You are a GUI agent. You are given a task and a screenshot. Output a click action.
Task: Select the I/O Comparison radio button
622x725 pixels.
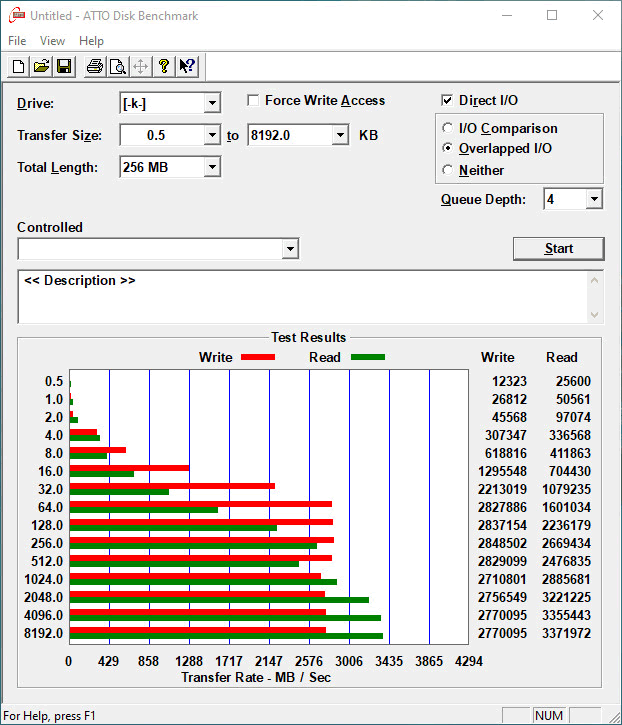(448, 128)
